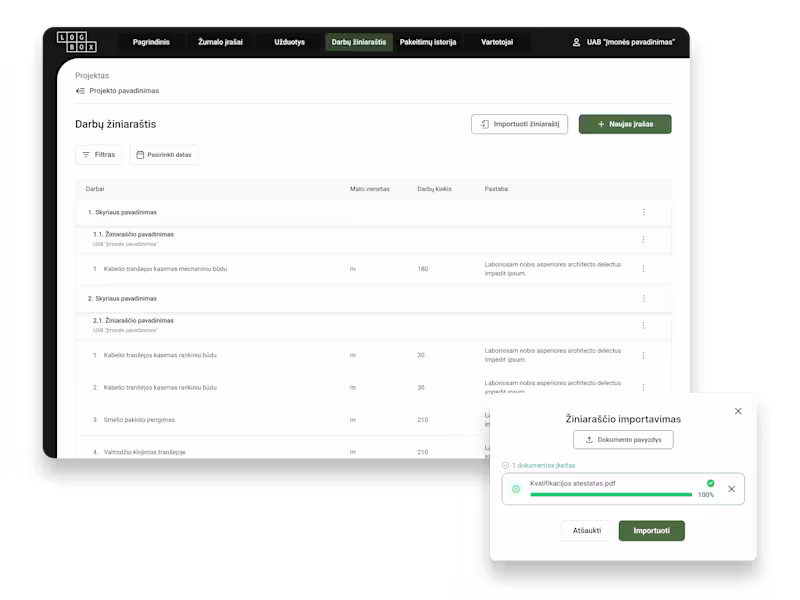Image resolution: width=800 pixels, height=600 pixels.
Task: Open the Pagrindinis tab
Action: point(151,42)
